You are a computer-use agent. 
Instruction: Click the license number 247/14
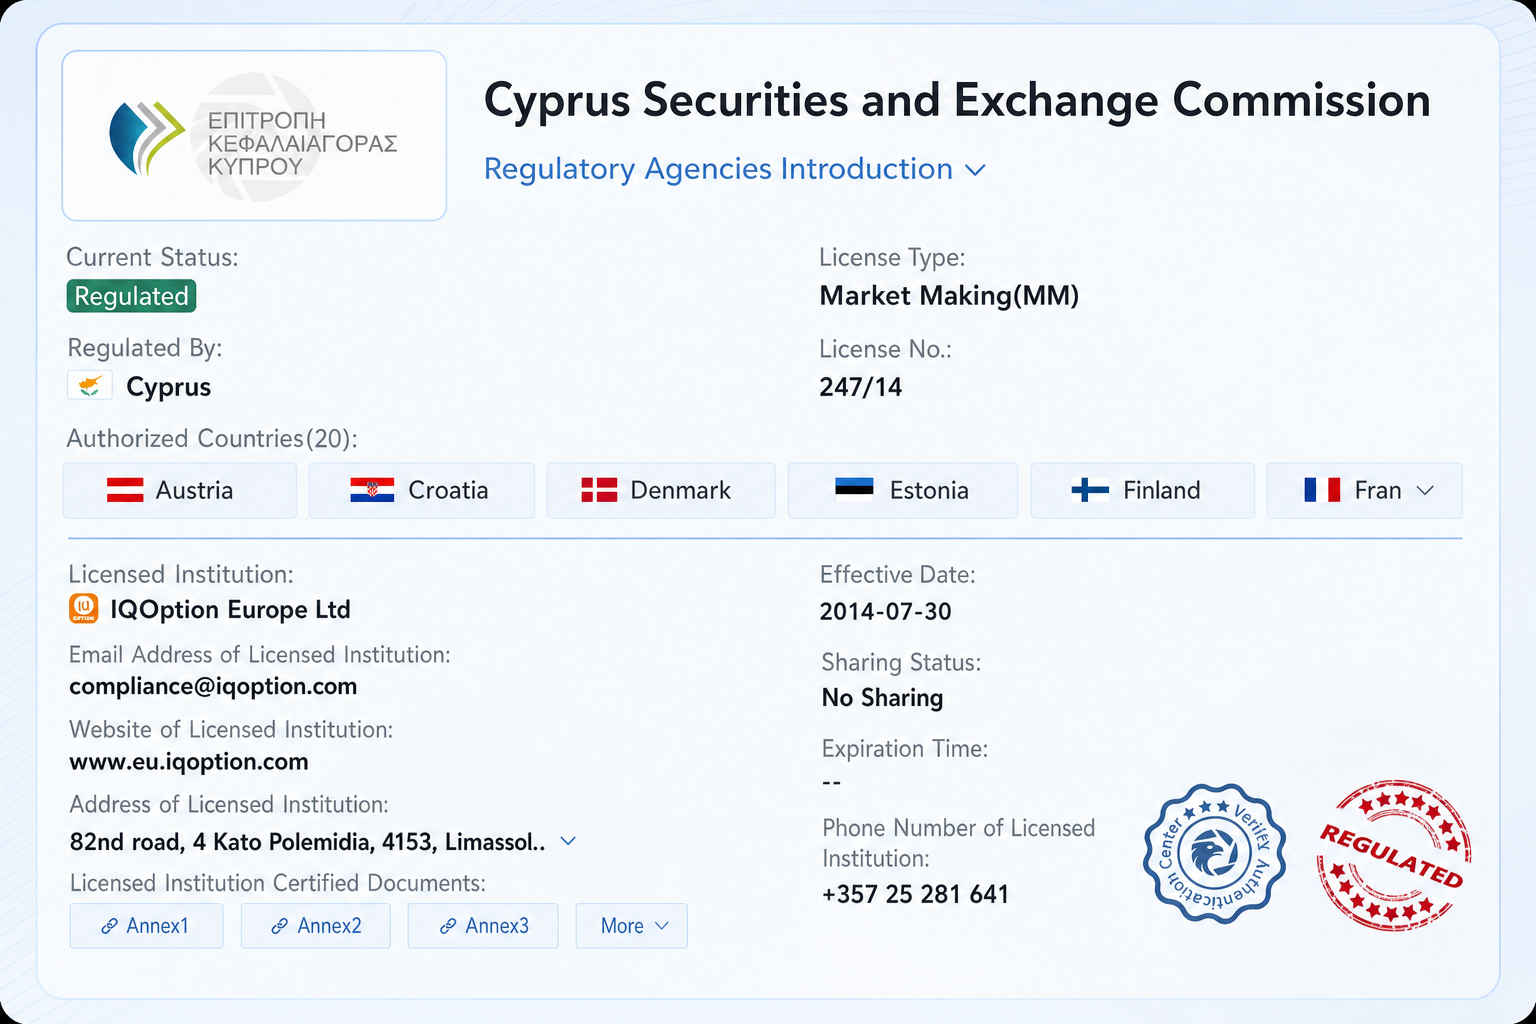(x=860, y=387)
